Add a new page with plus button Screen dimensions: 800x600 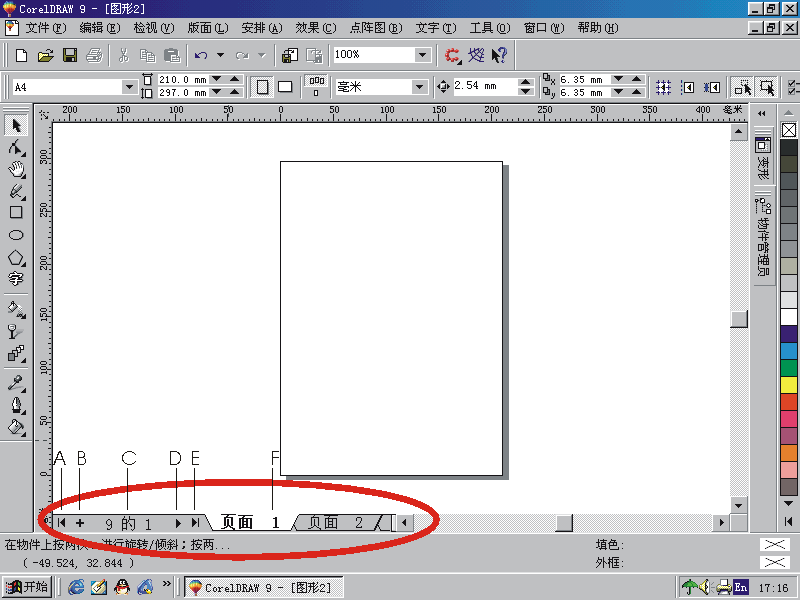click(x=80, y=522)
